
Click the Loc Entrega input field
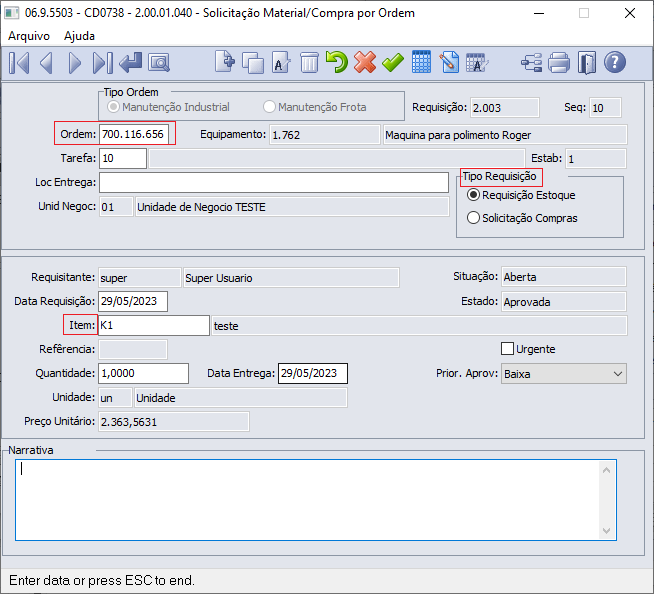pos(273,182)
